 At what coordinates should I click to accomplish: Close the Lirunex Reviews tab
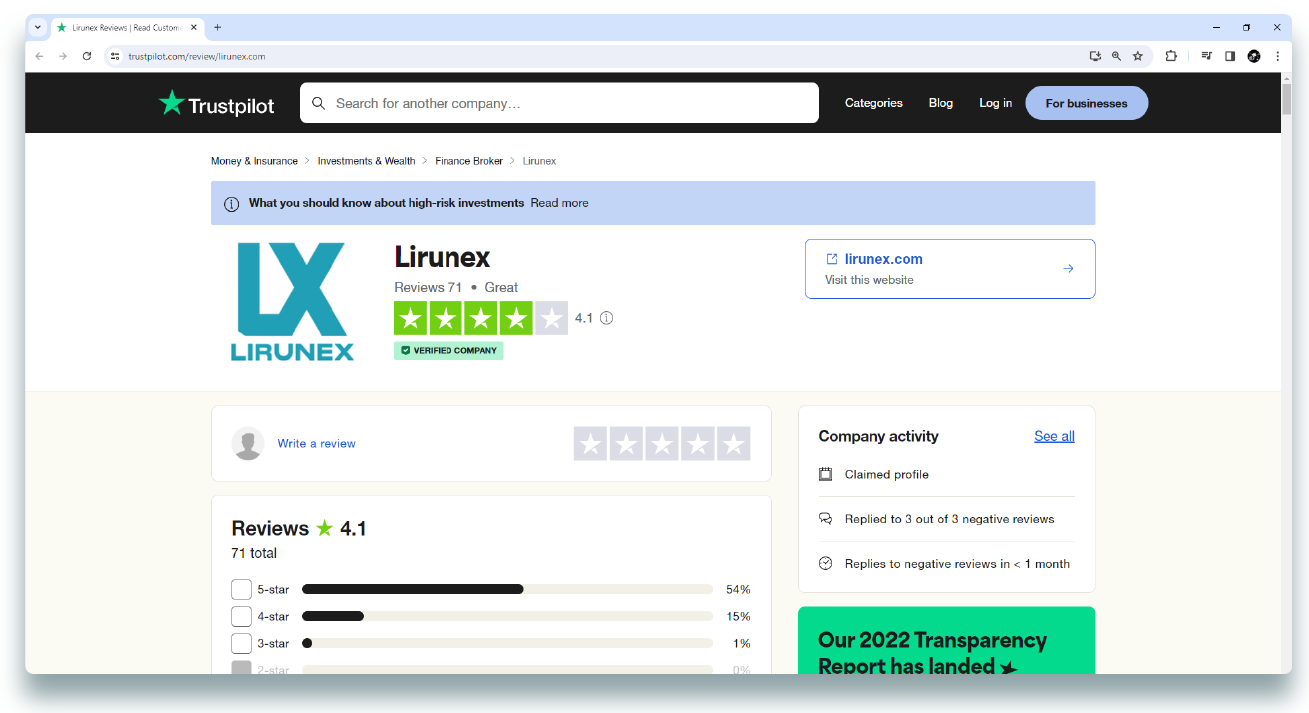click(194, 27)
